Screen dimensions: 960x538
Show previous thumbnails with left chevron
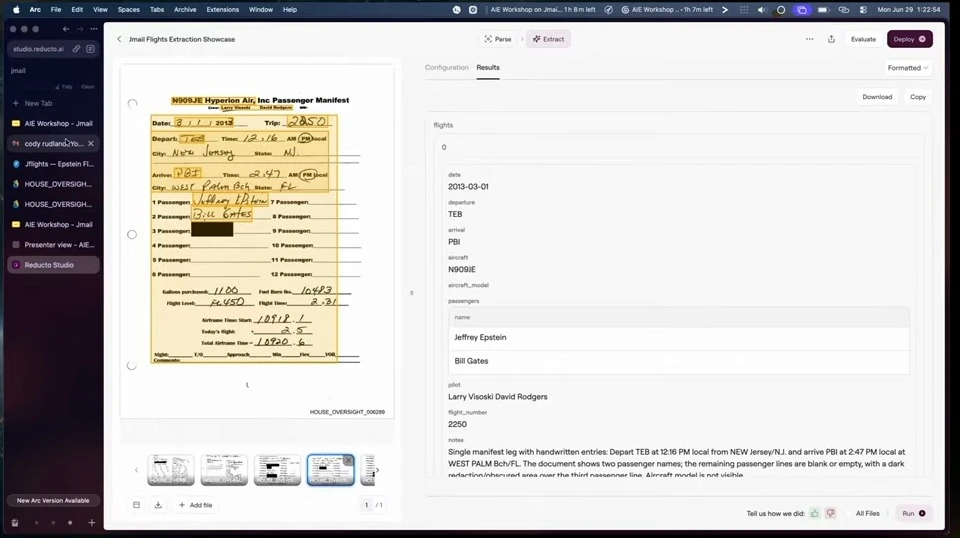[137, 470]
